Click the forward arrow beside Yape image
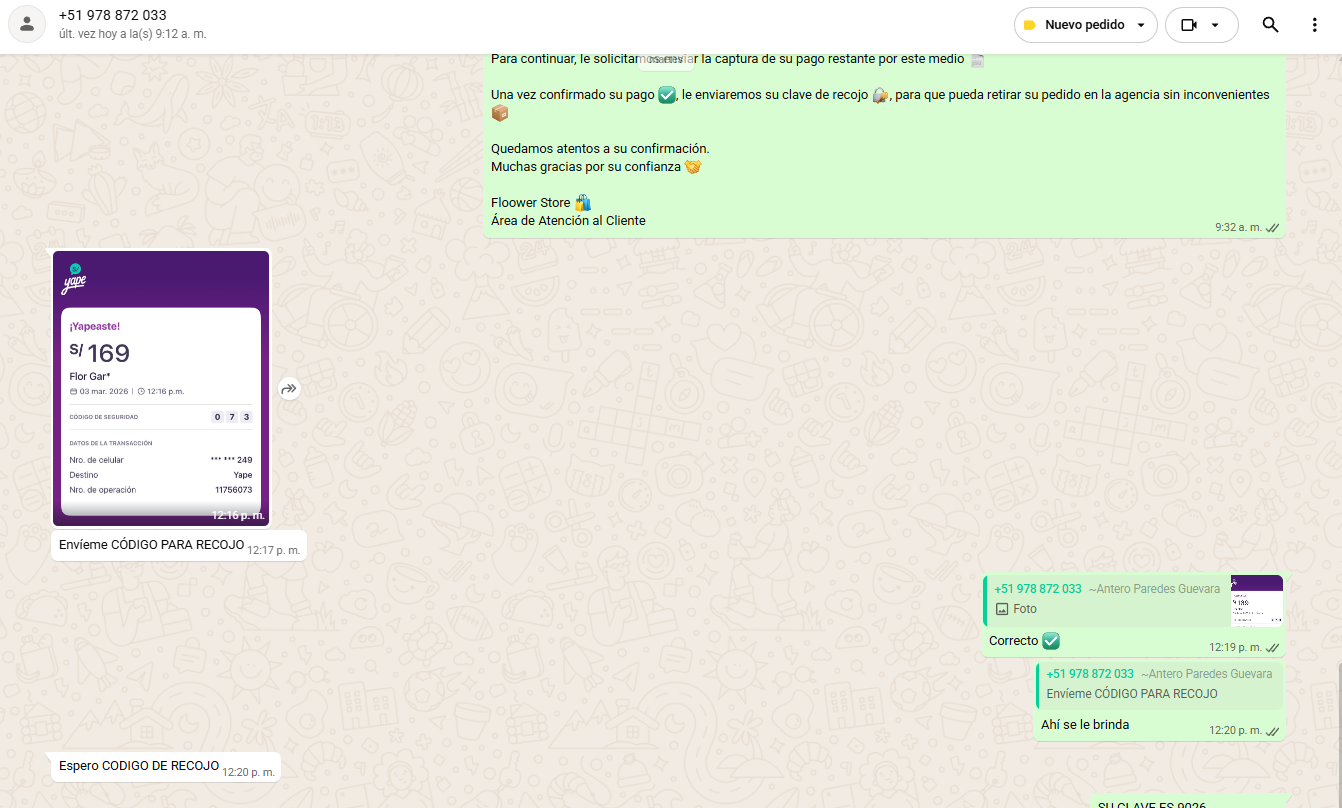 [289, 389]
